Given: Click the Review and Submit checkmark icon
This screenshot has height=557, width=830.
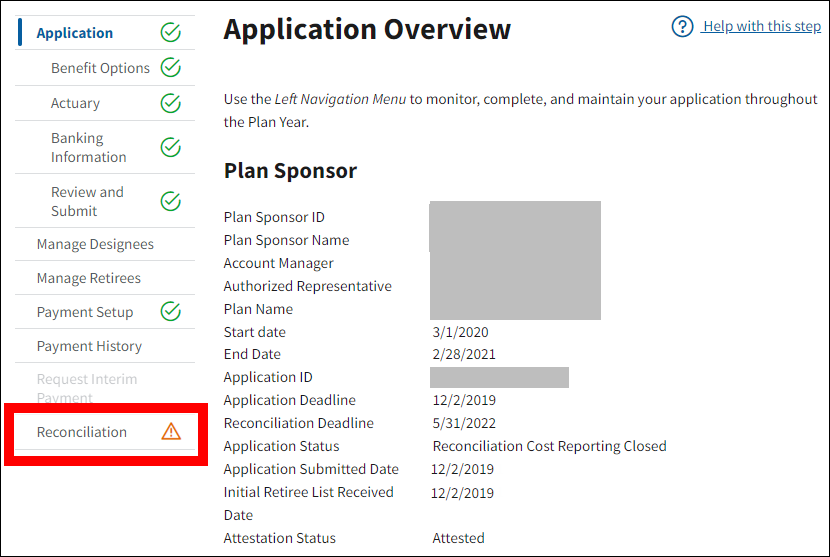Looking at the screenshot, I should click(171, 201).
